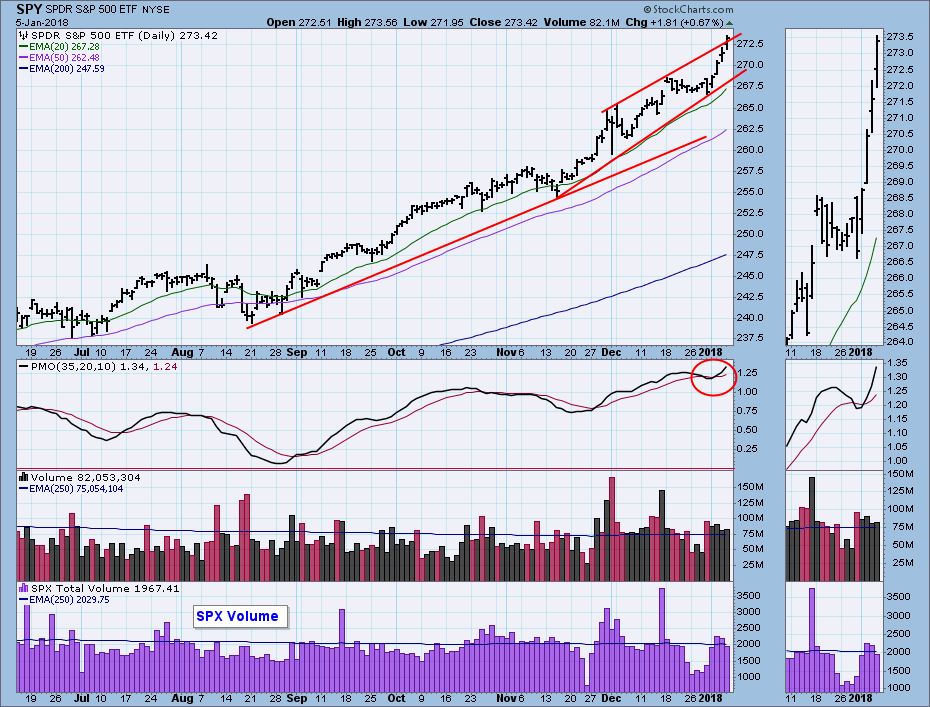Click the EMA(20) 267.28 legend entry
930x707 pixels.
[x=64, y=47]
